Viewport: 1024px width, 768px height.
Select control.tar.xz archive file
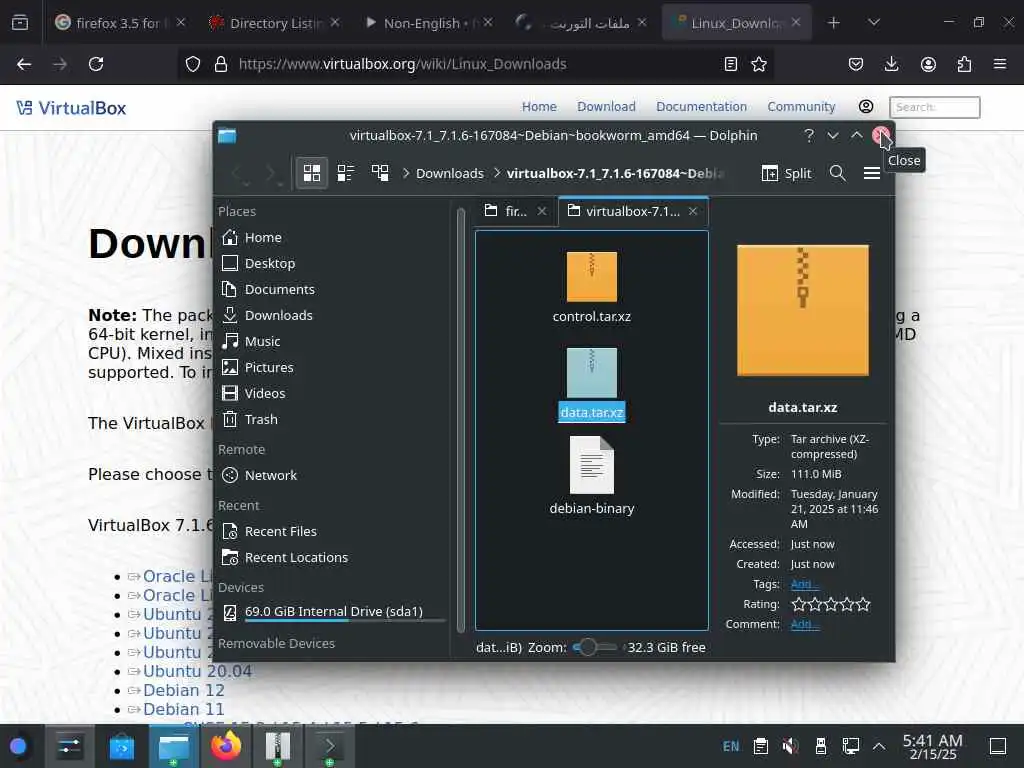pyautogui.click(x=592, y=287)
